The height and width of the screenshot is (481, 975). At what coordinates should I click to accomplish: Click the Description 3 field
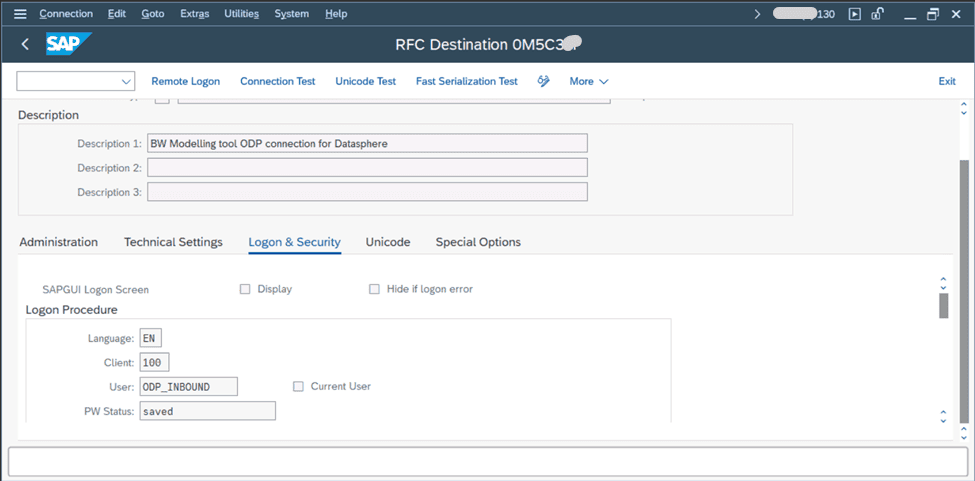[367, 192]
